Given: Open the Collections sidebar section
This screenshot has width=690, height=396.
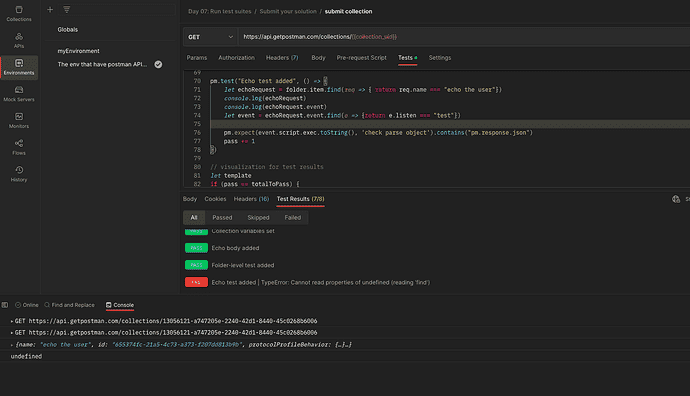Looking at the screenshot, I should click(19, 14).
